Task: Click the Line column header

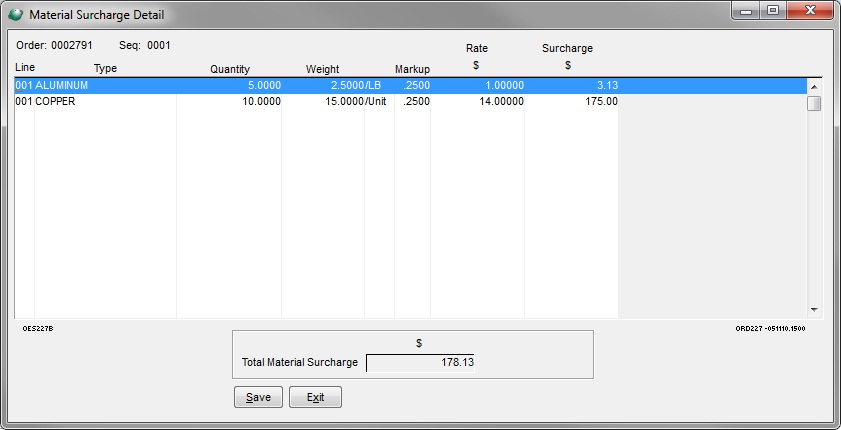Action: 25,68
